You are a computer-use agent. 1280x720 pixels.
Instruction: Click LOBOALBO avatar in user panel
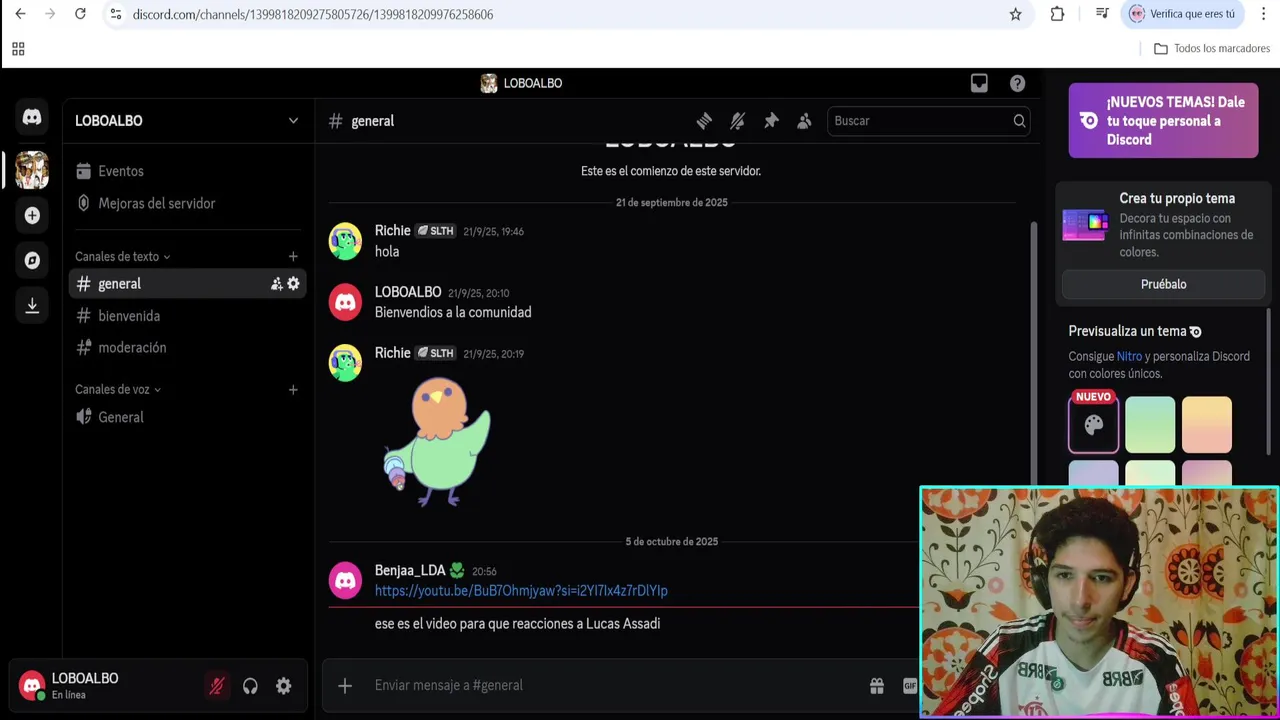click(32, 686)
